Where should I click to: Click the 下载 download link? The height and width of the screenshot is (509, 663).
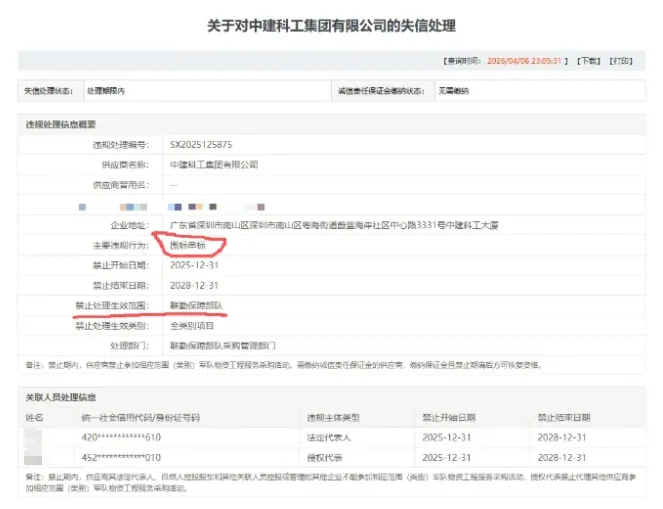coord(589,61)
